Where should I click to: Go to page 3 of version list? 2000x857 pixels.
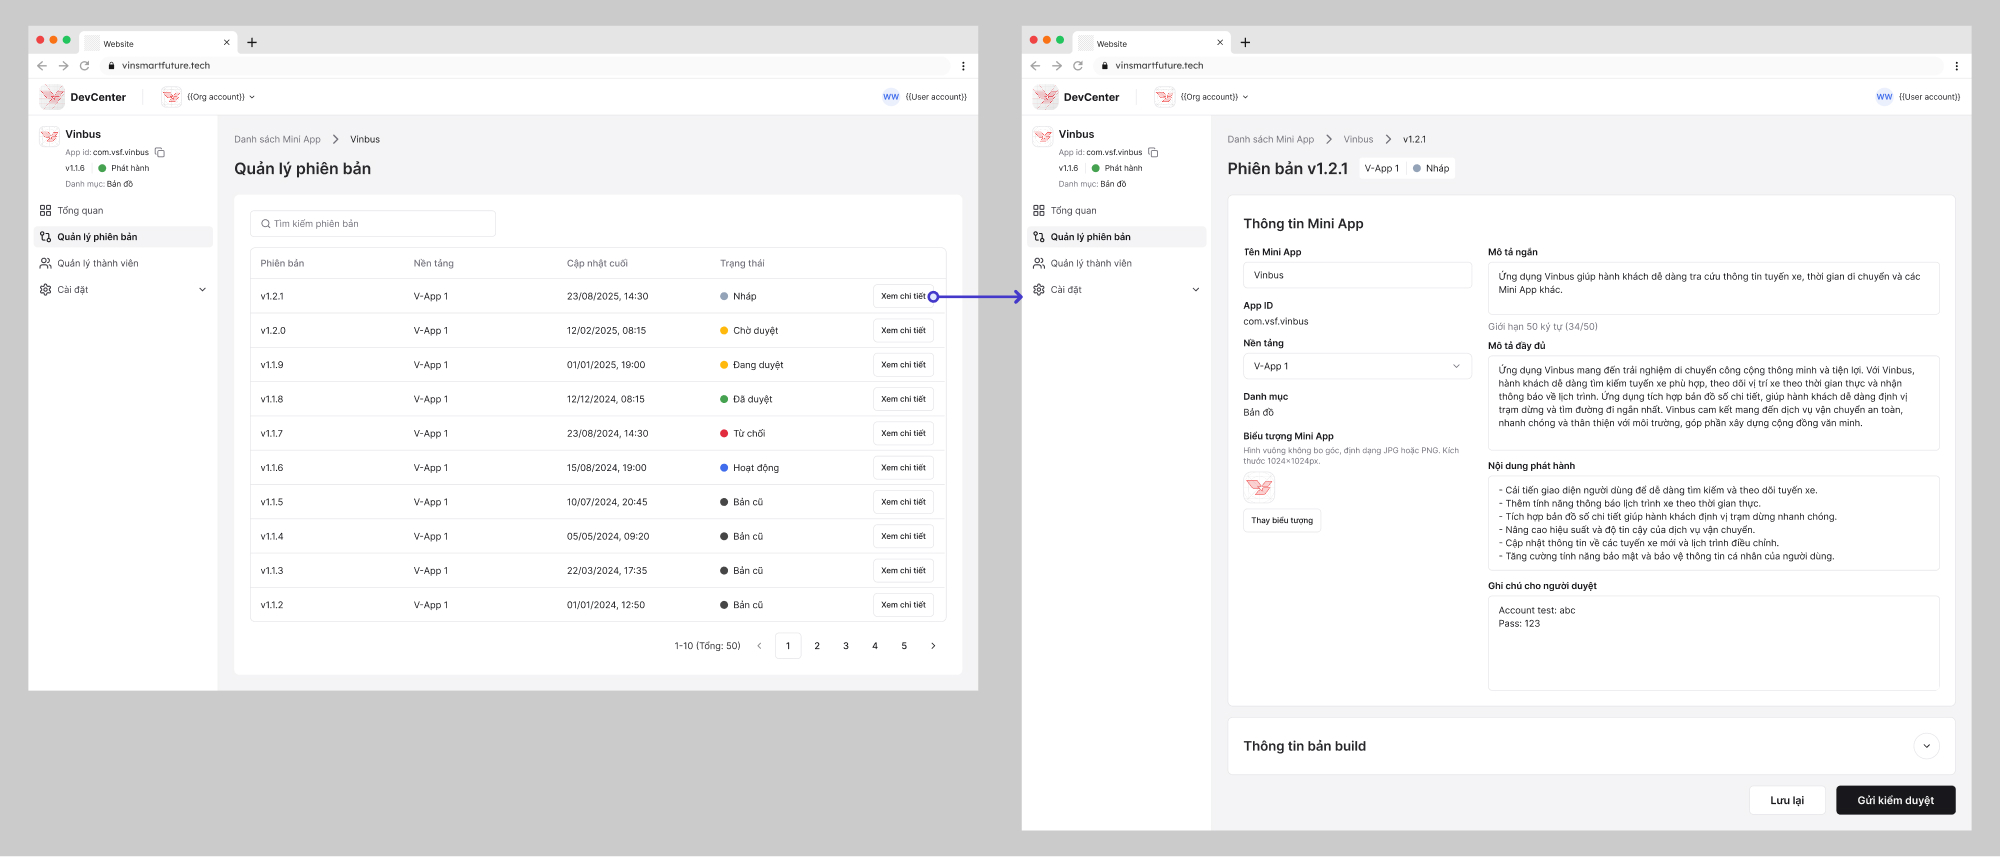coord(846,646)
